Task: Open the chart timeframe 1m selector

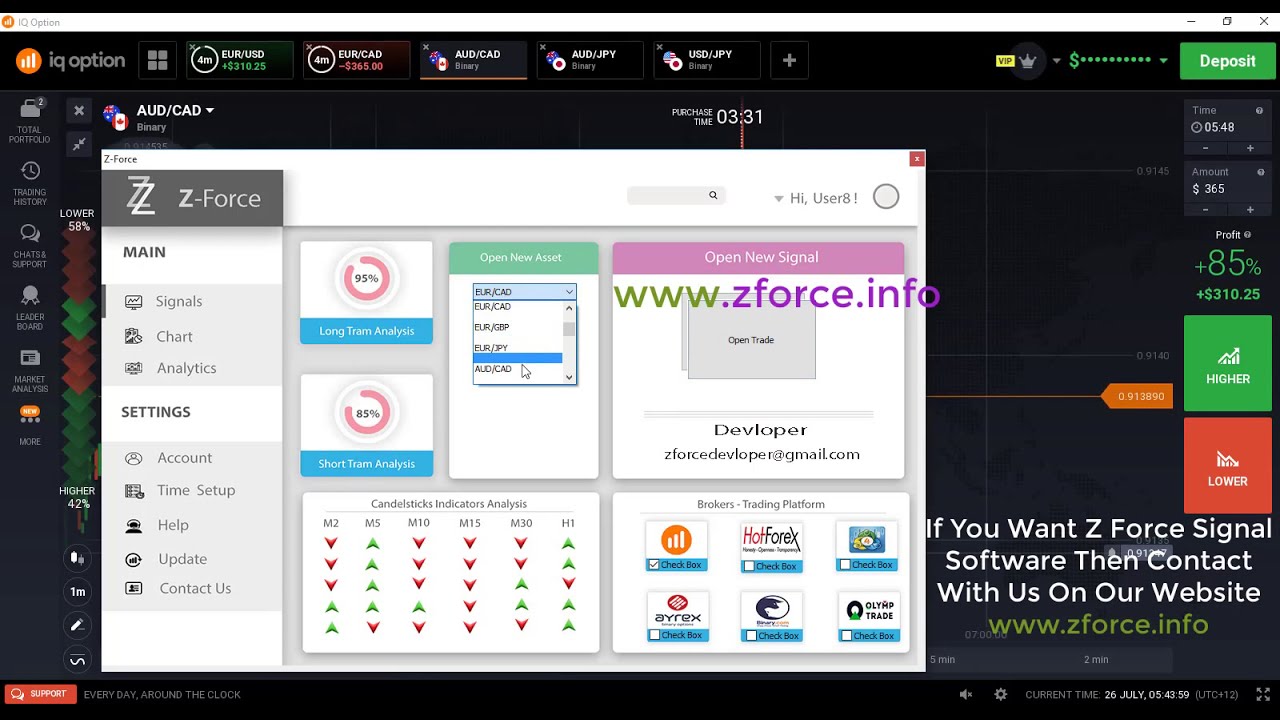Action: (x=77, y=592)
